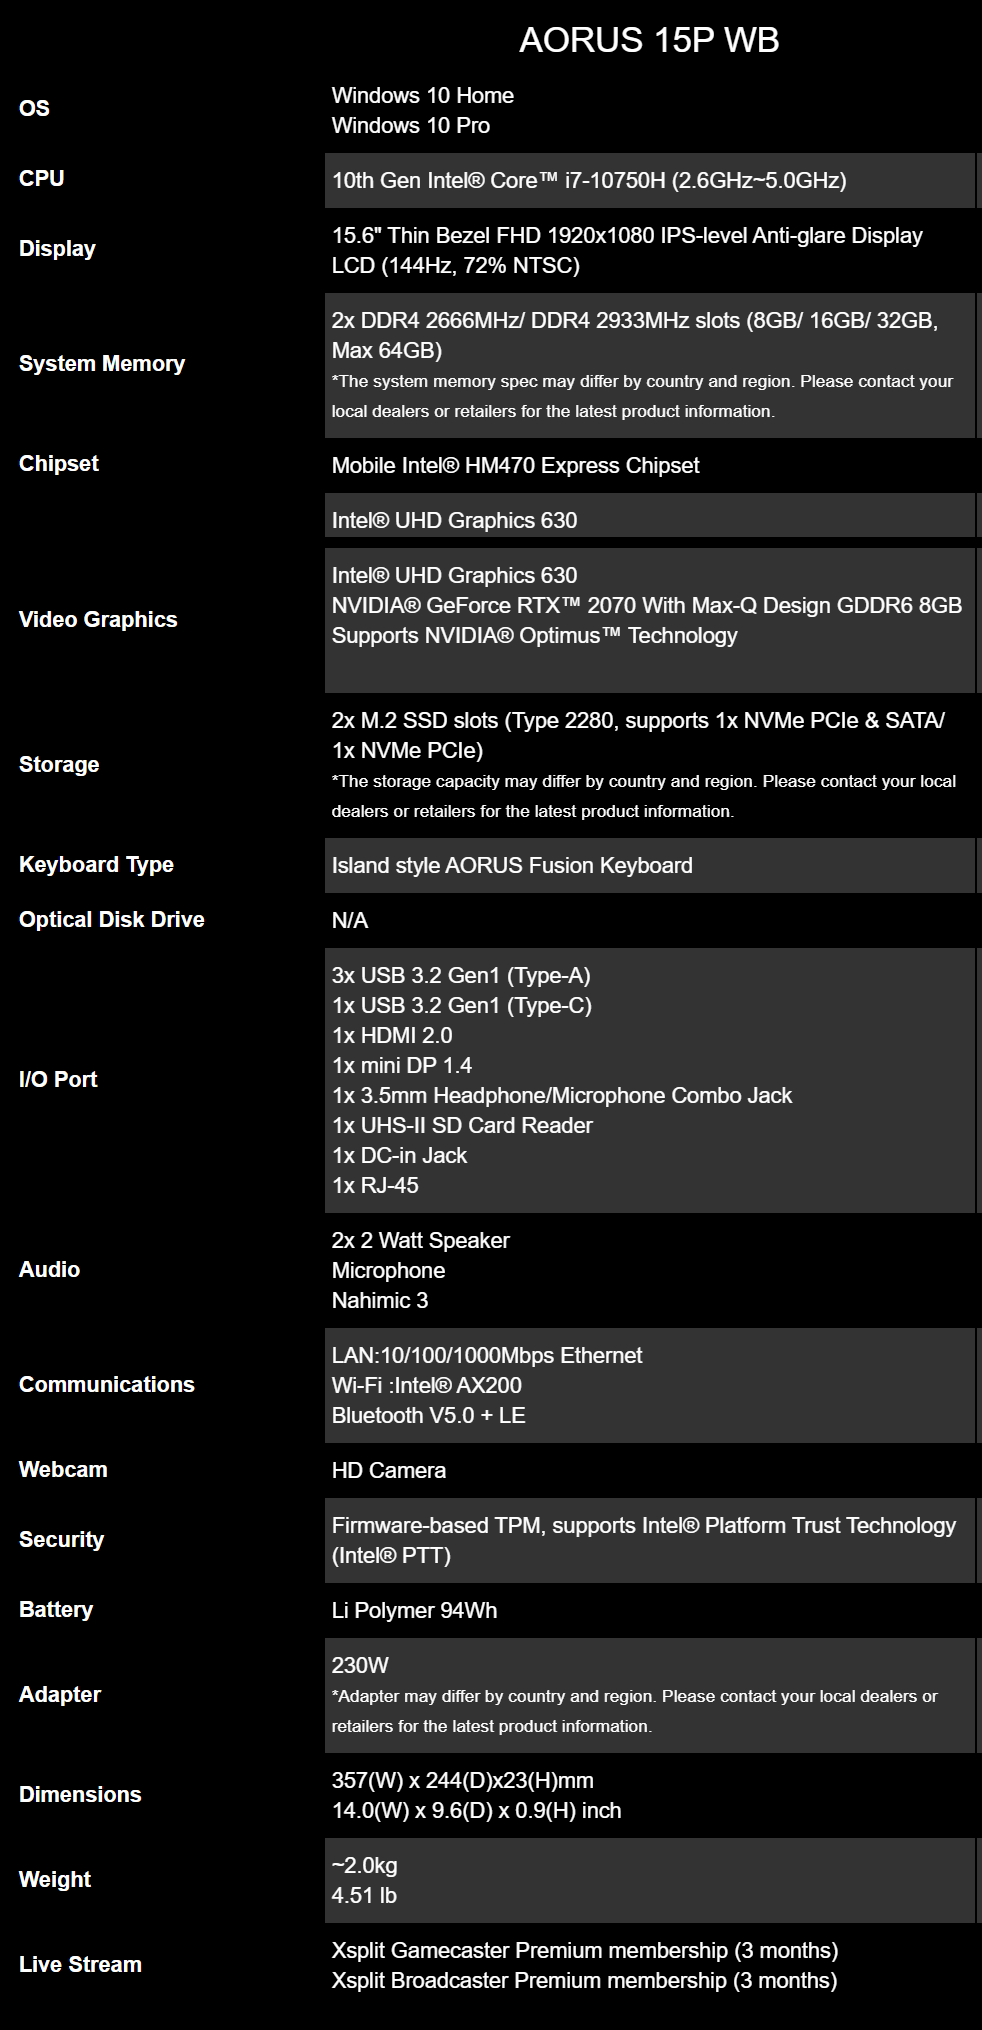
Task: Click the Firmware-based TPM description
Action: [x=644, y=1541]
